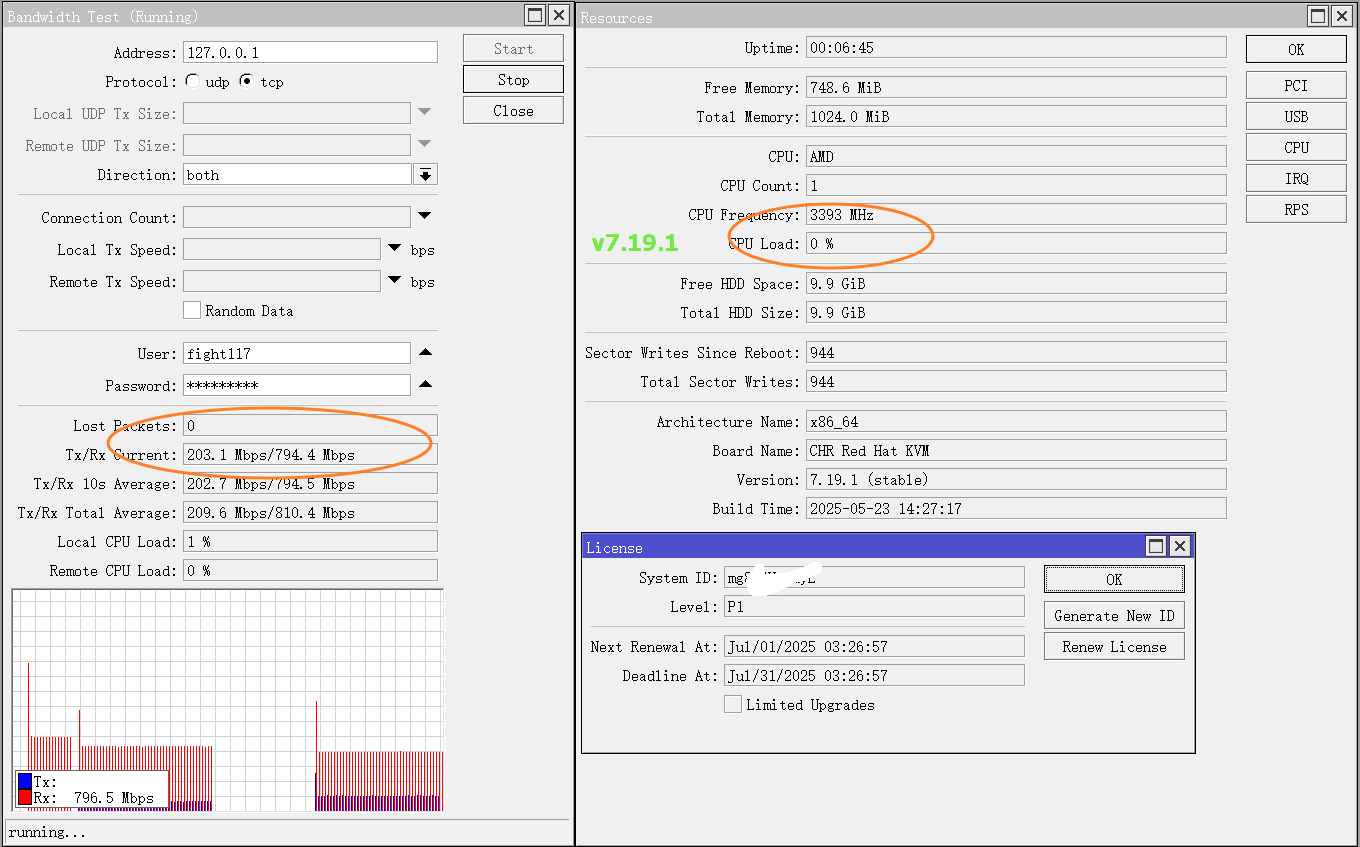Select the tcp protocol radio button

(246, 82)
